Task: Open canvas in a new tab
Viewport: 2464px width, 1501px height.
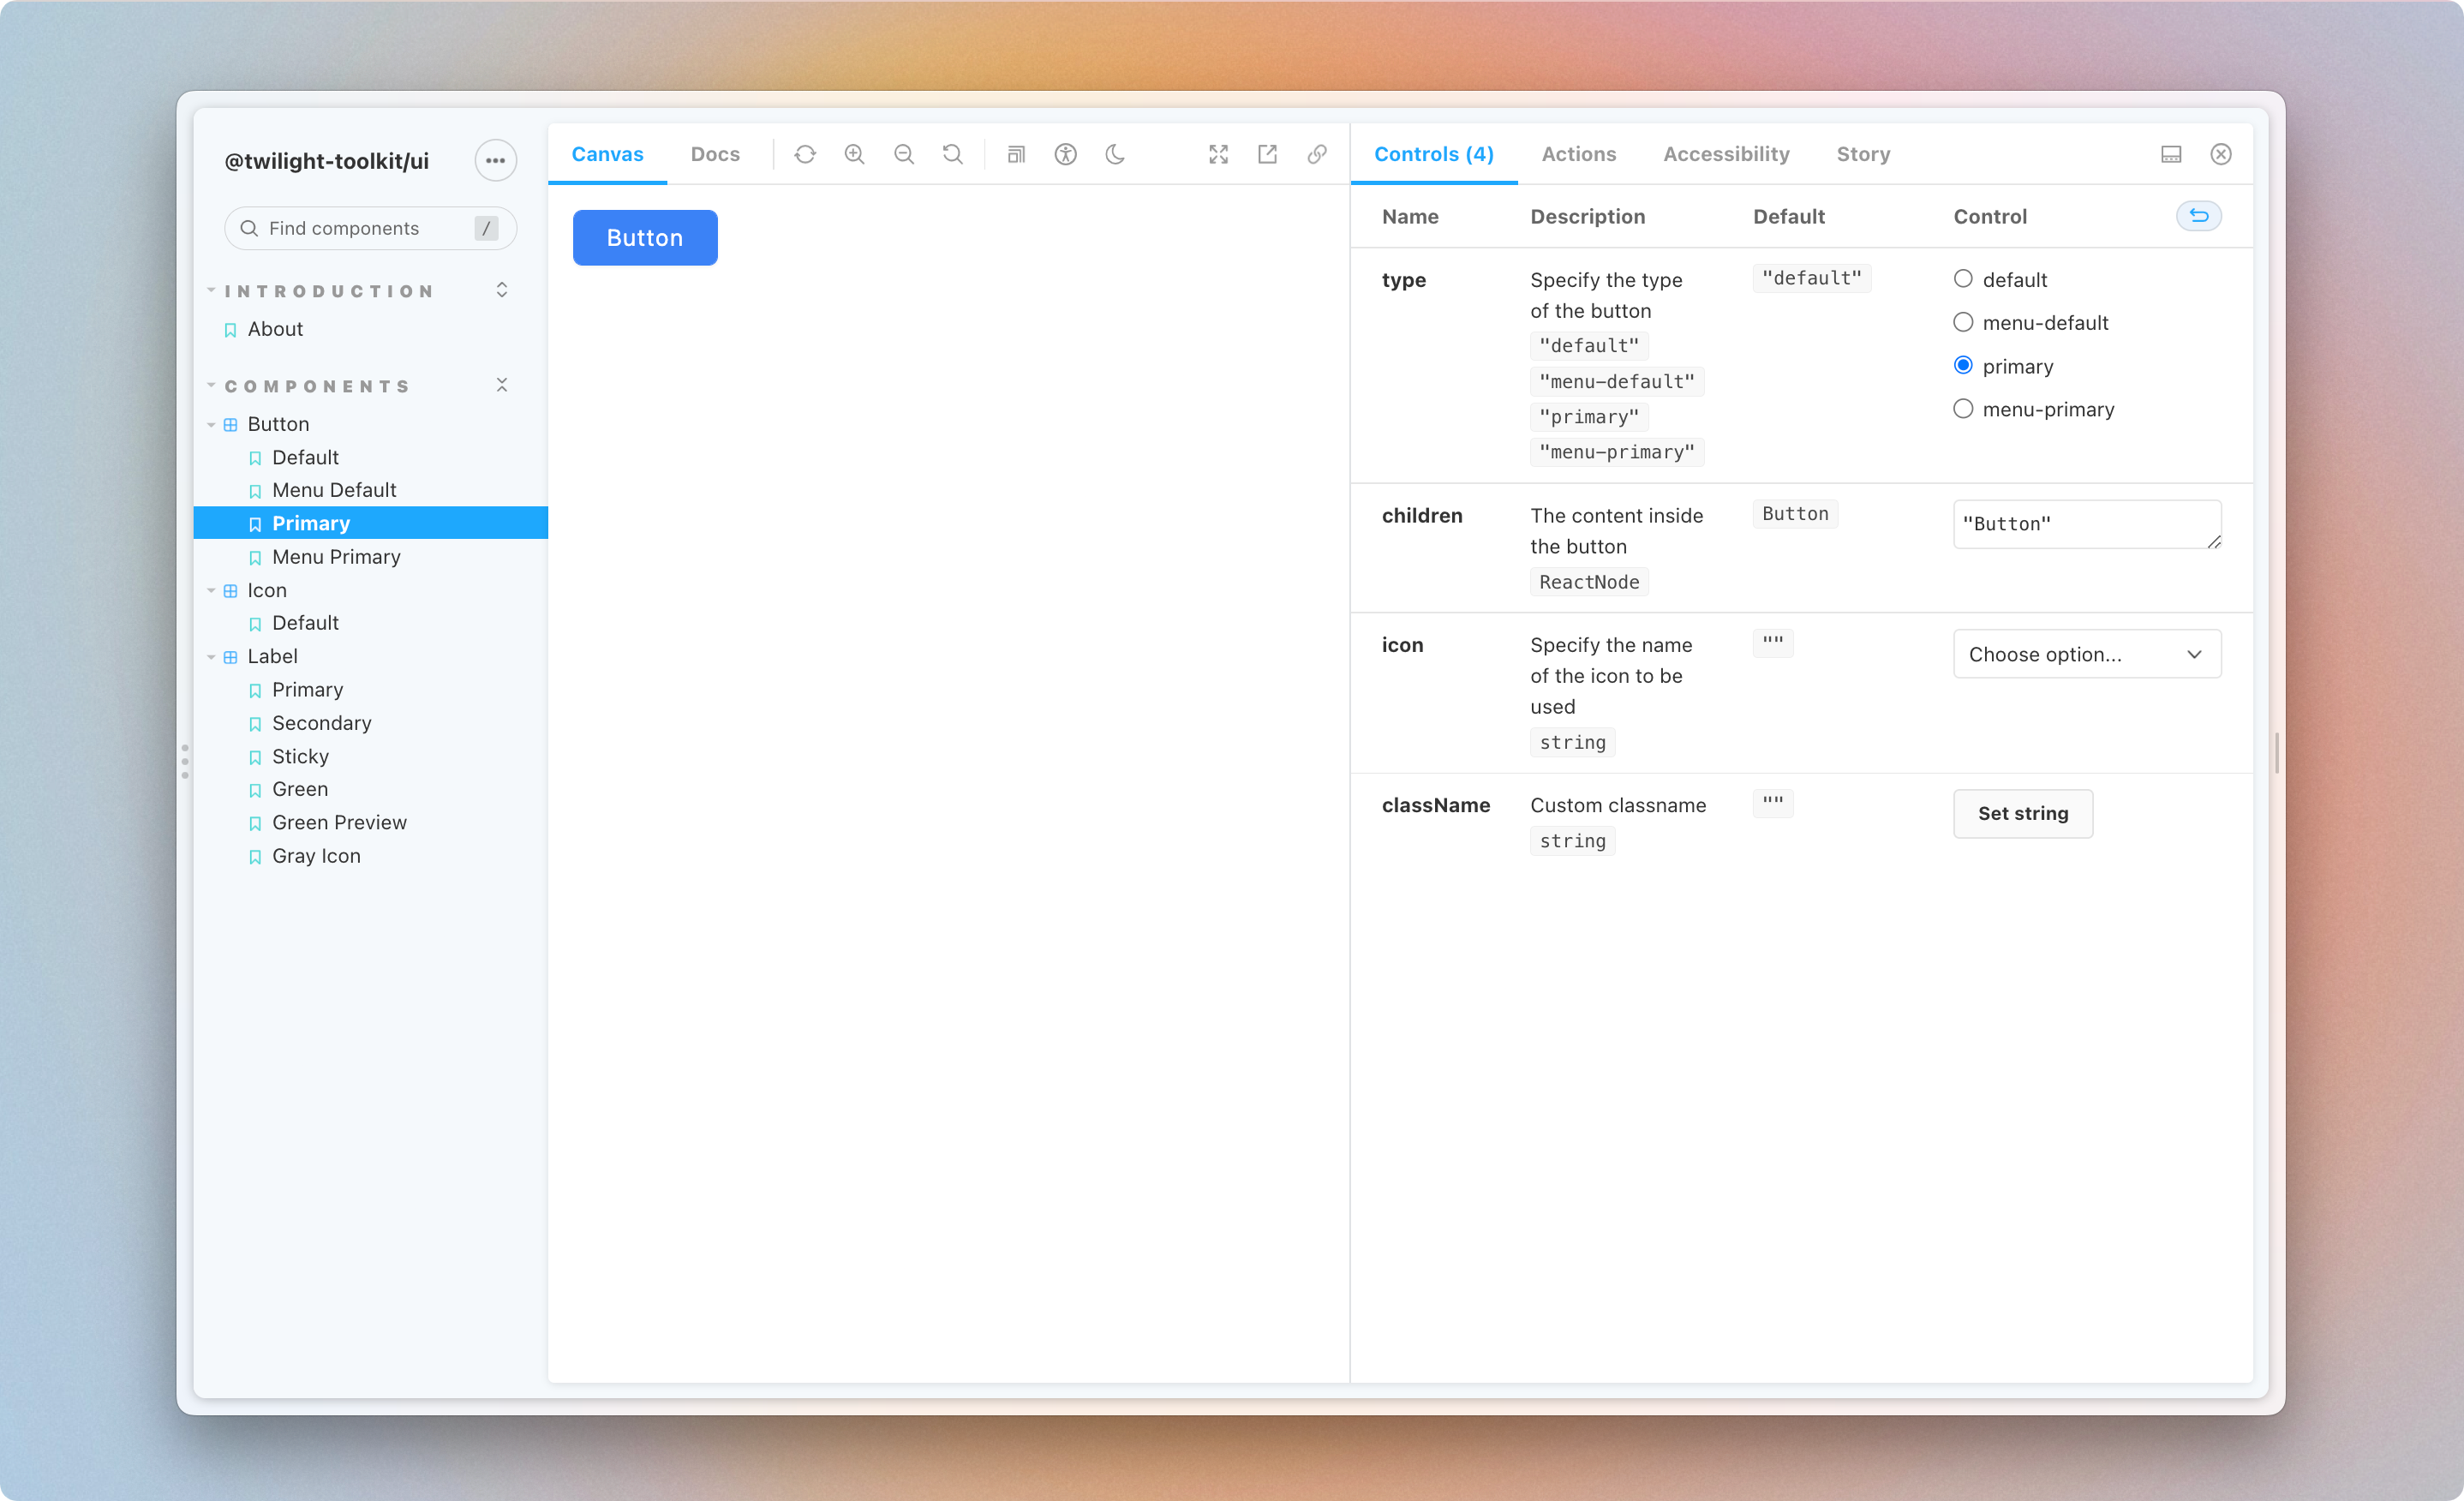Action: (x=1267, y=154)
